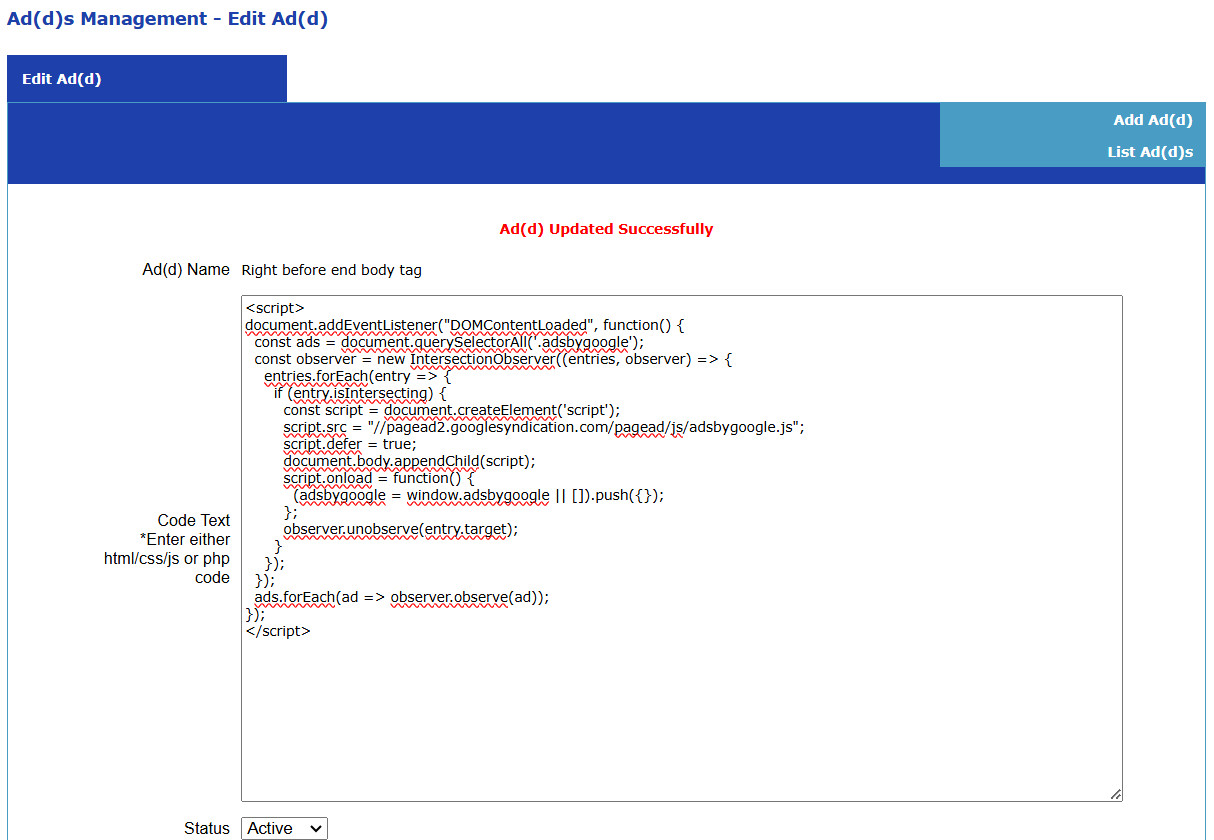Click the script.defer = true line
The width and height of the screenshot is (1214, 840).
coord(350,444)
